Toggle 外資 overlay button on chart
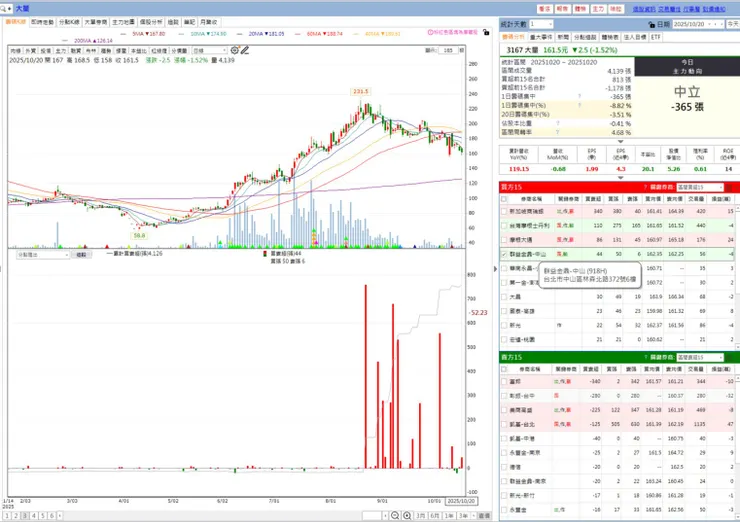The width and height of the screenshot is (740, 522). 31,51
